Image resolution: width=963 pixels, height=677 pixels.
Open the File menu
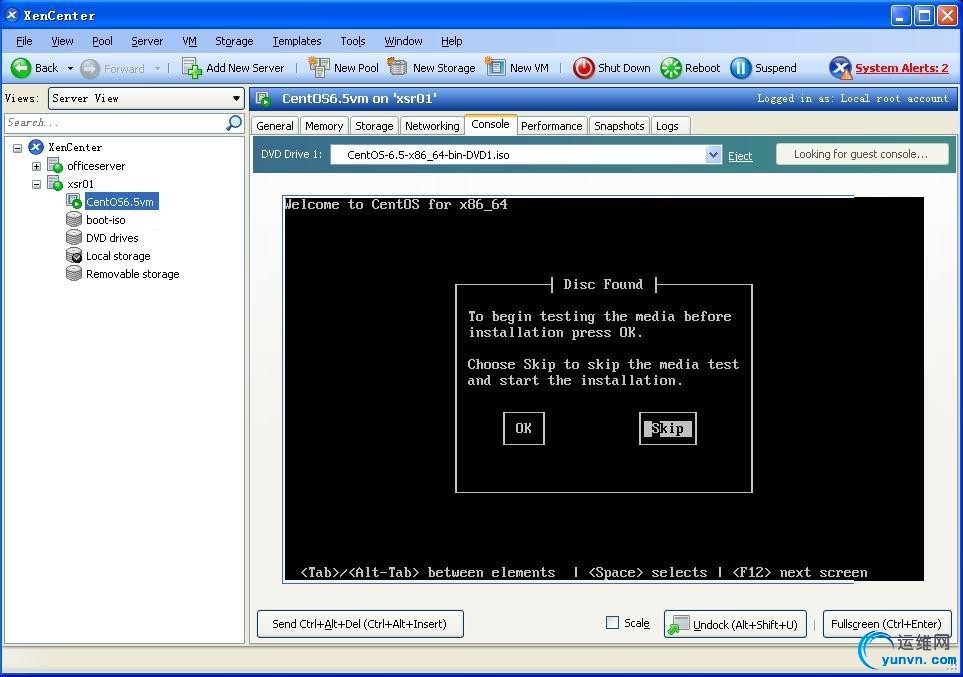click(x=24, y=41)
